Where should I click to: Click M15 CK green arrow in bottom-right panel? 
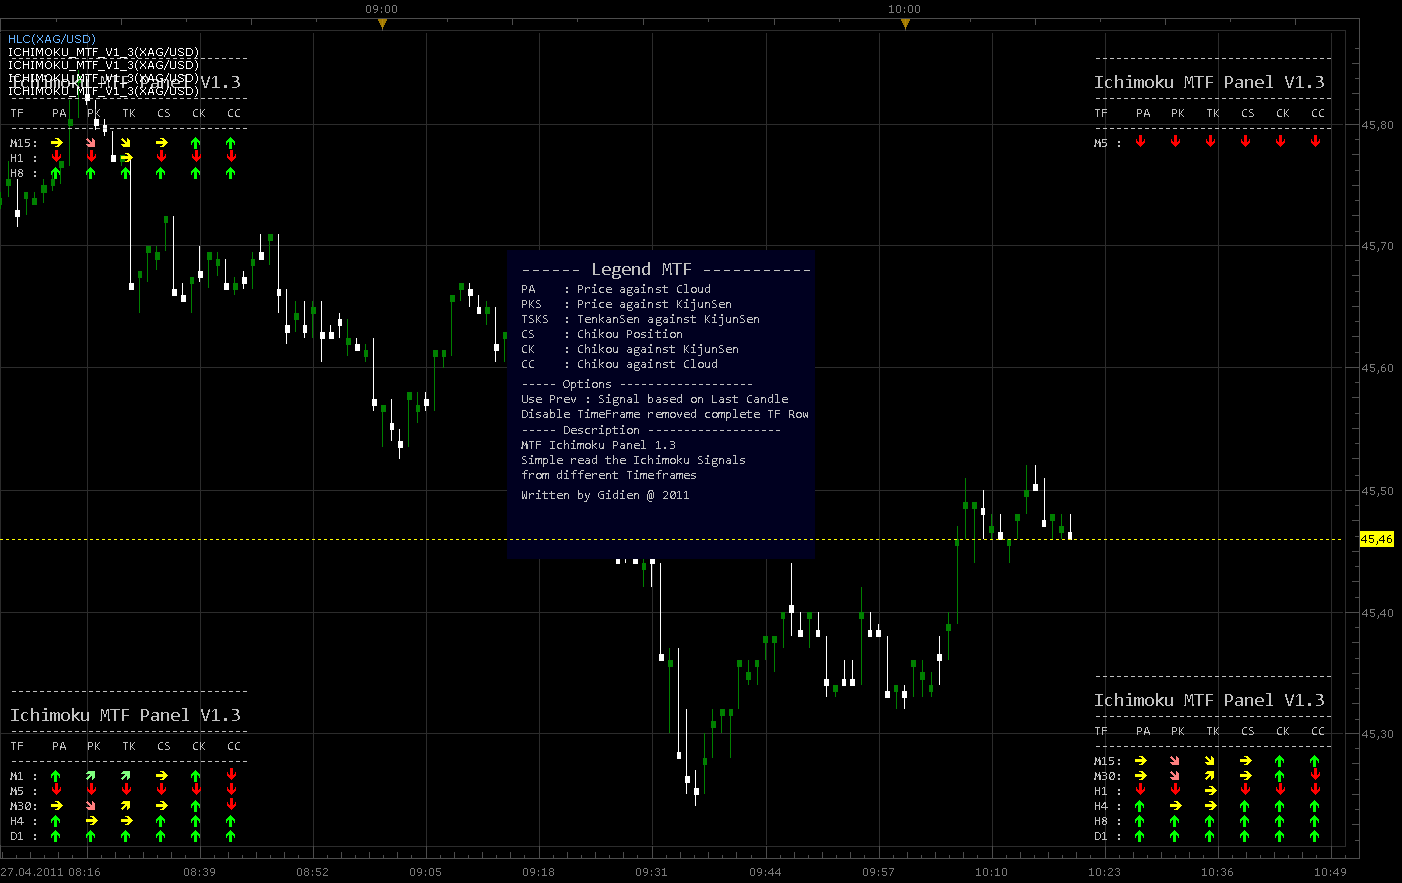1279,761
